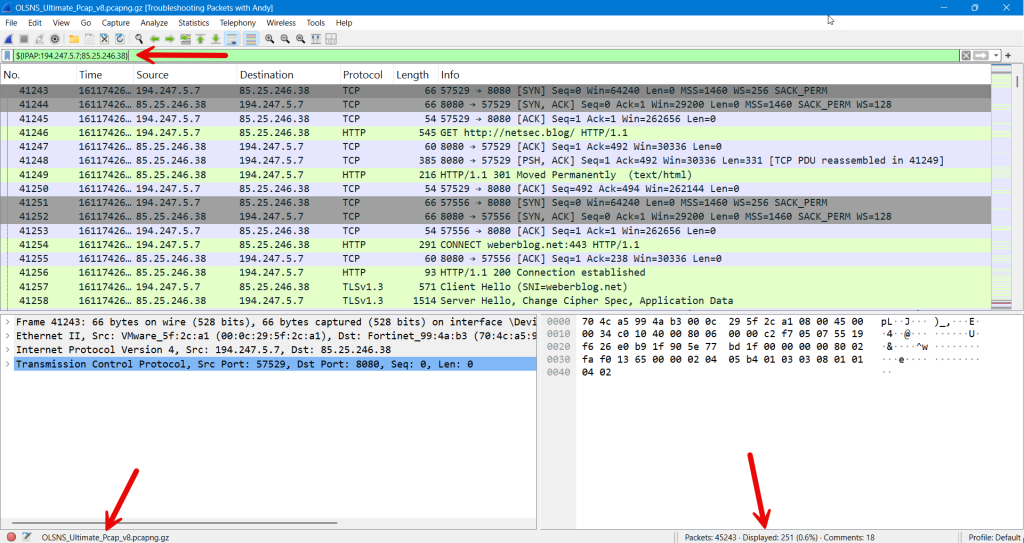The height and width of the screenshot is (543, 1024).
Task: Open a capture file via folder icon
Action: tap(74, 38)
